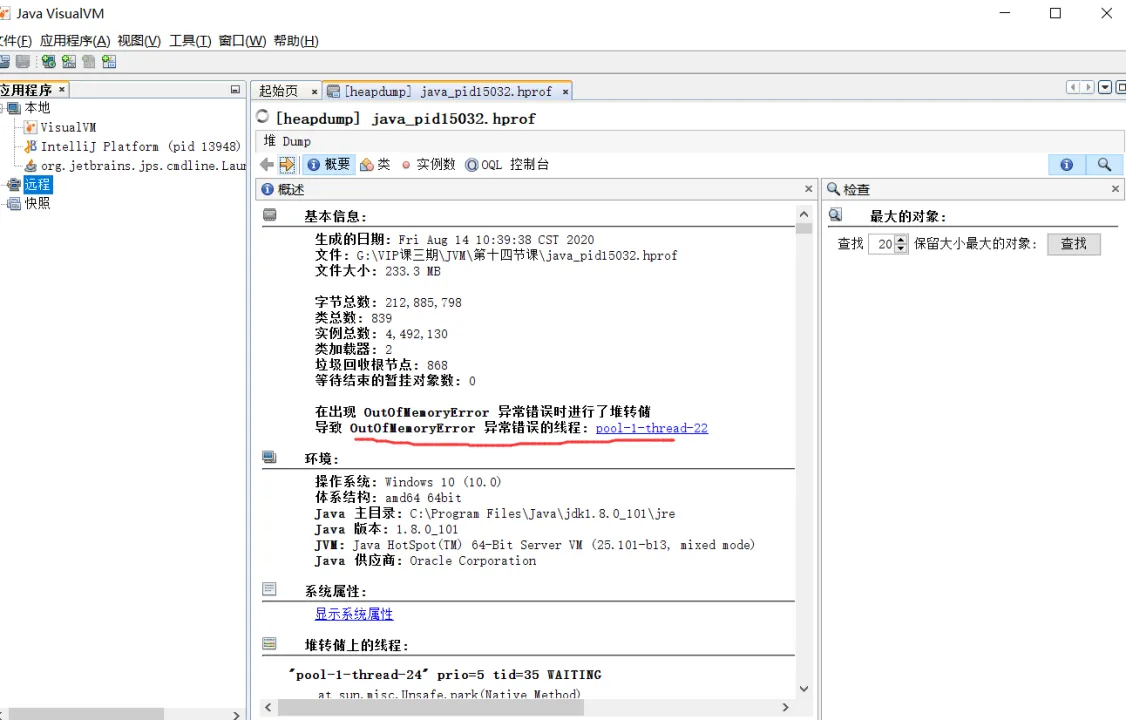Click the 本地 computer icon

pos(14,108)
